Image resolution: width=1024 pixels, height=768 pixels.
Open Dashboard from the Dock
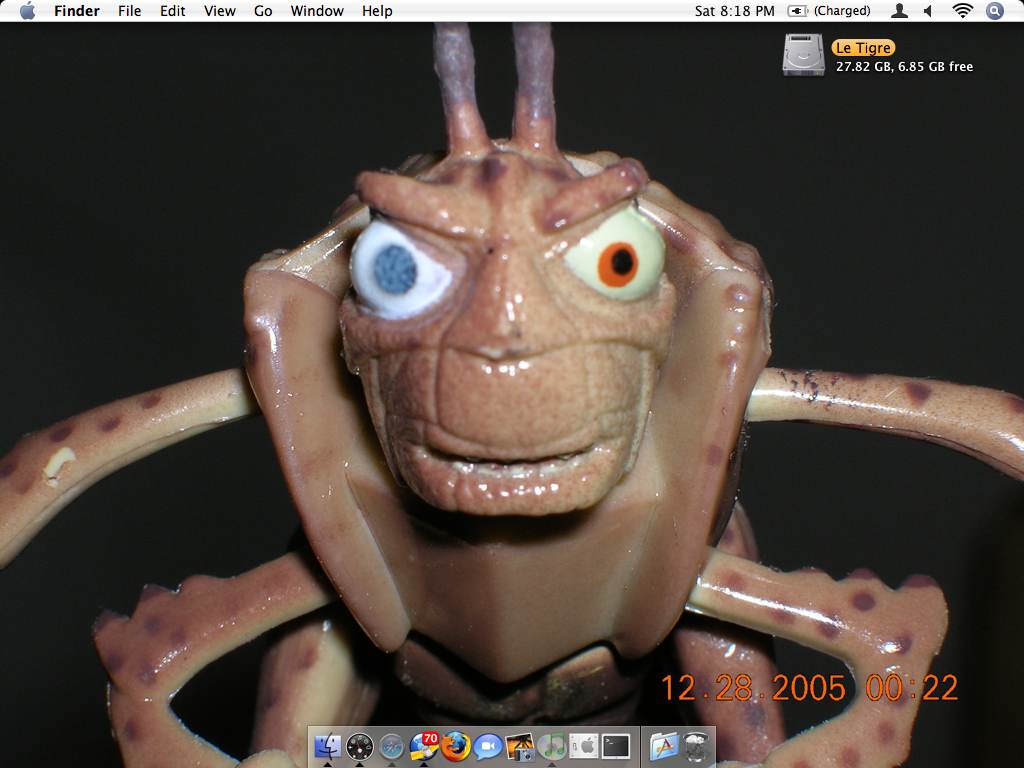point(360,746)
